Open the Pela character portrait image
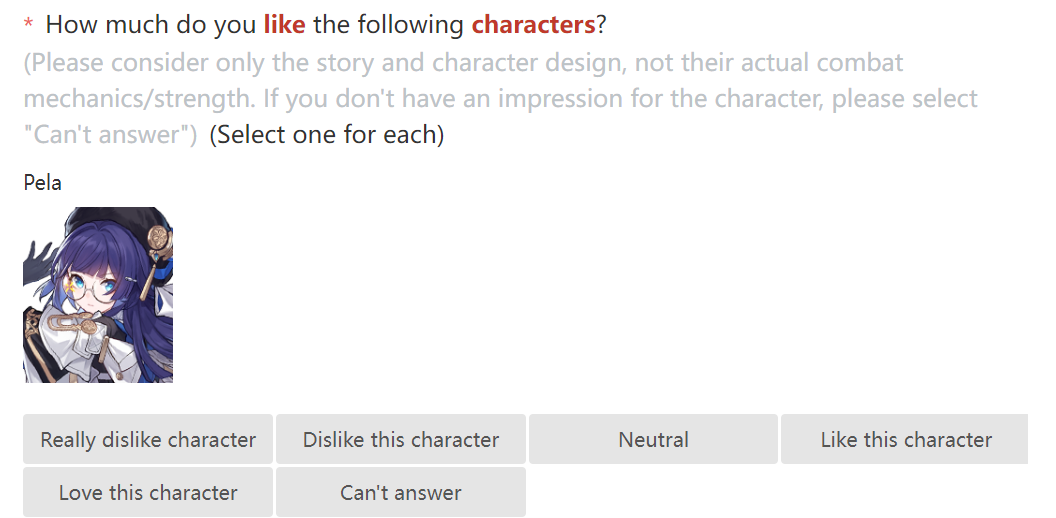Image resolution: width=1056 pixels, height=518 pixels. pyautogui.click(x=98, y=295)
